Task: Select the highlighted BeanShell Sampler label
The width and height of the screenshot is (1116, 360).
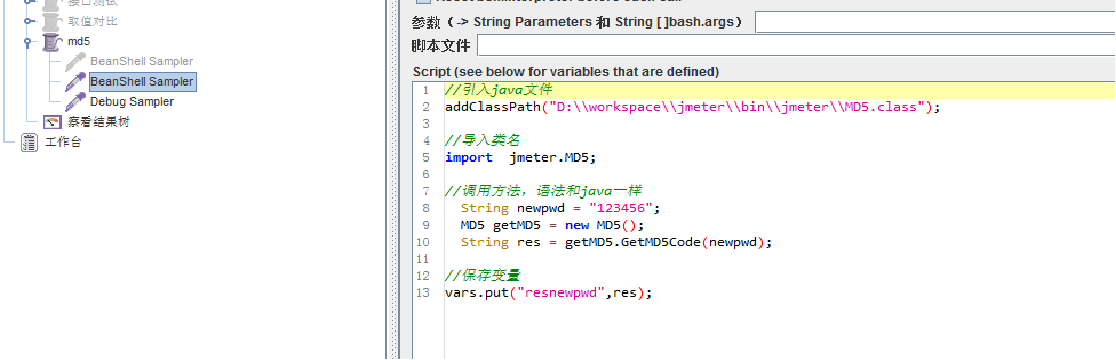Action: click(142, 82)
